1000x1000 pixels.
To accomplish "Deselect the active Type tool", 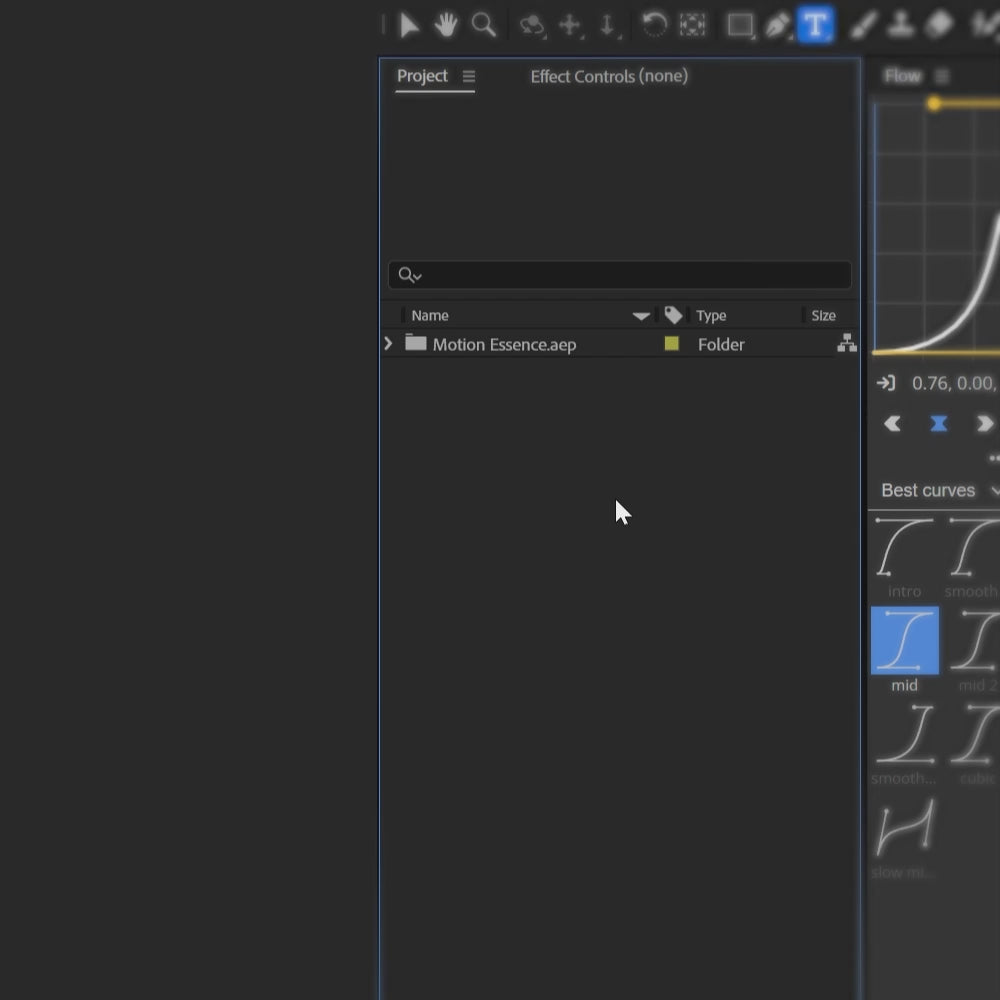I will click(x=815, y=25).
